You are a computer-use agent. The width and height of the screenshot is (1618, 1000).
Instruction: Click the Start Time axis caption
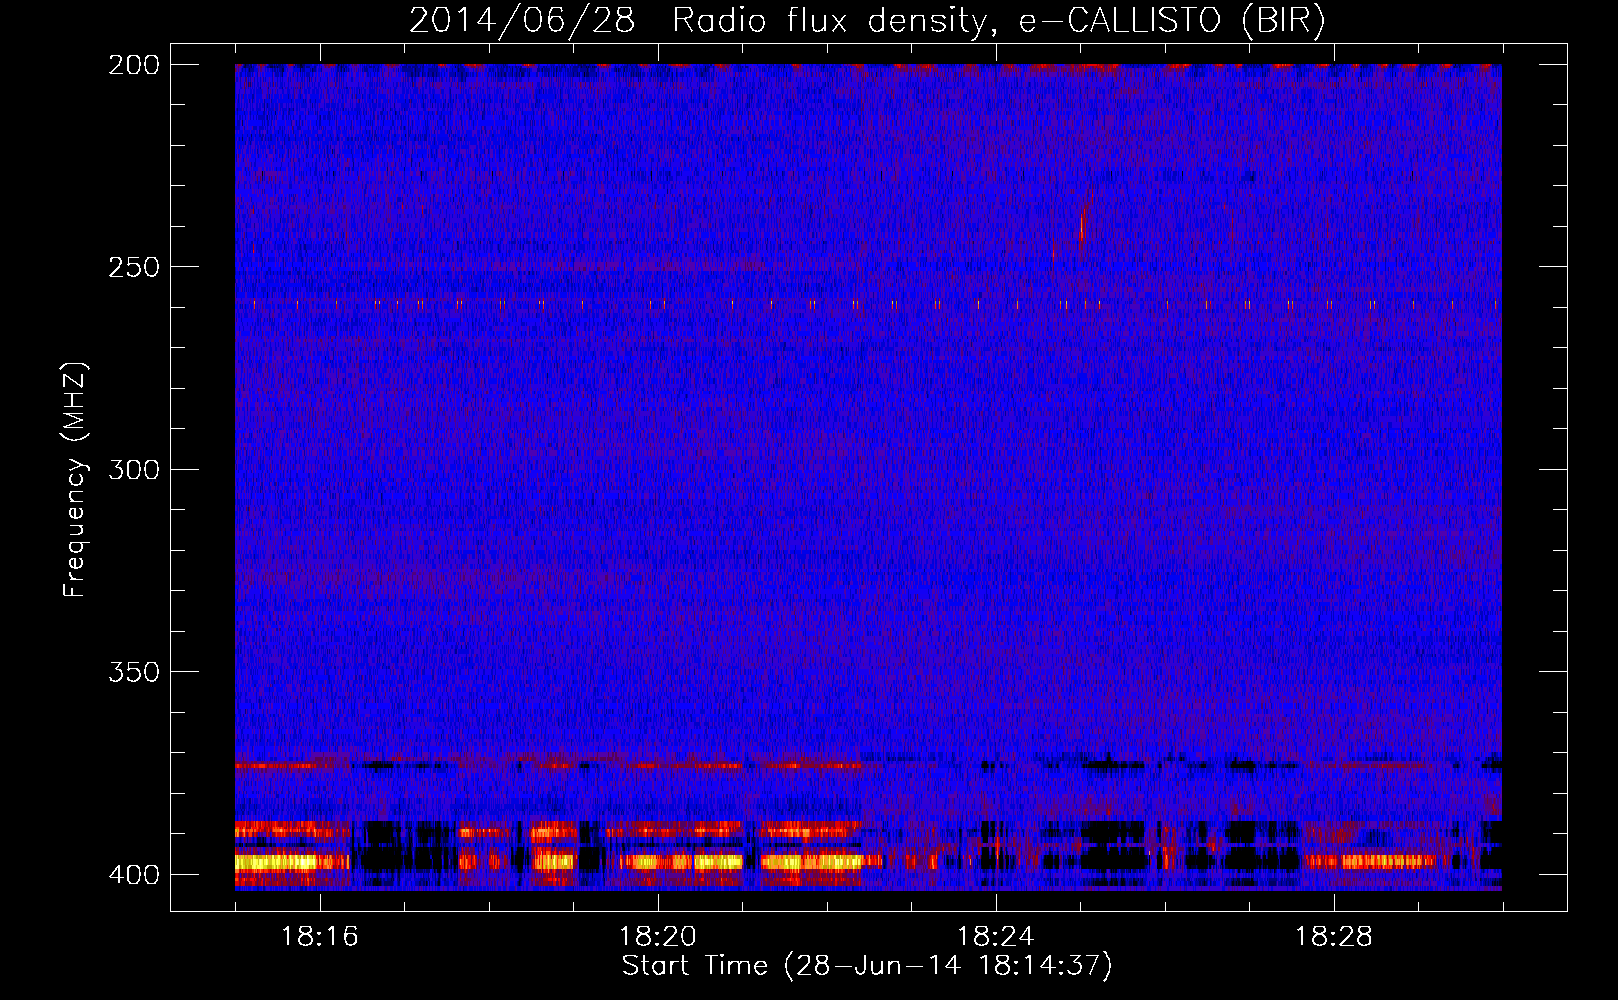point(867,966)
